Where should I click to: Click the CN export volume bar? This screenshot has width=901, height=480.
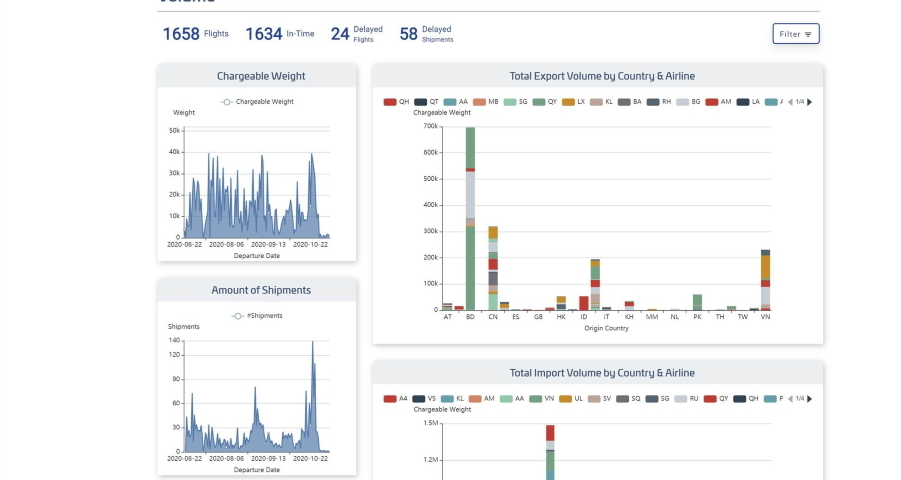click(493, 270)
